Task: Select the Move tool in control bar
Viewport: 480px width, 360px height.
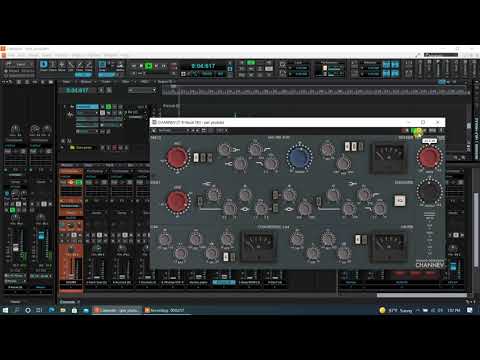Action: 62,65
